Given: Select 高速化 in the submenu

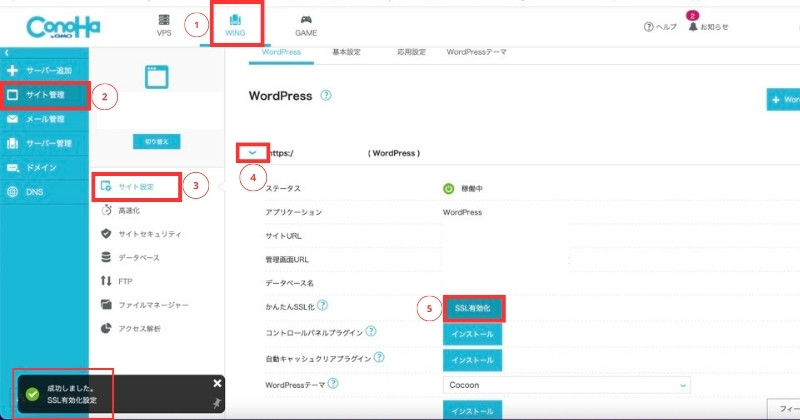Looking at the screenshot, I should (x=120, y=210).
